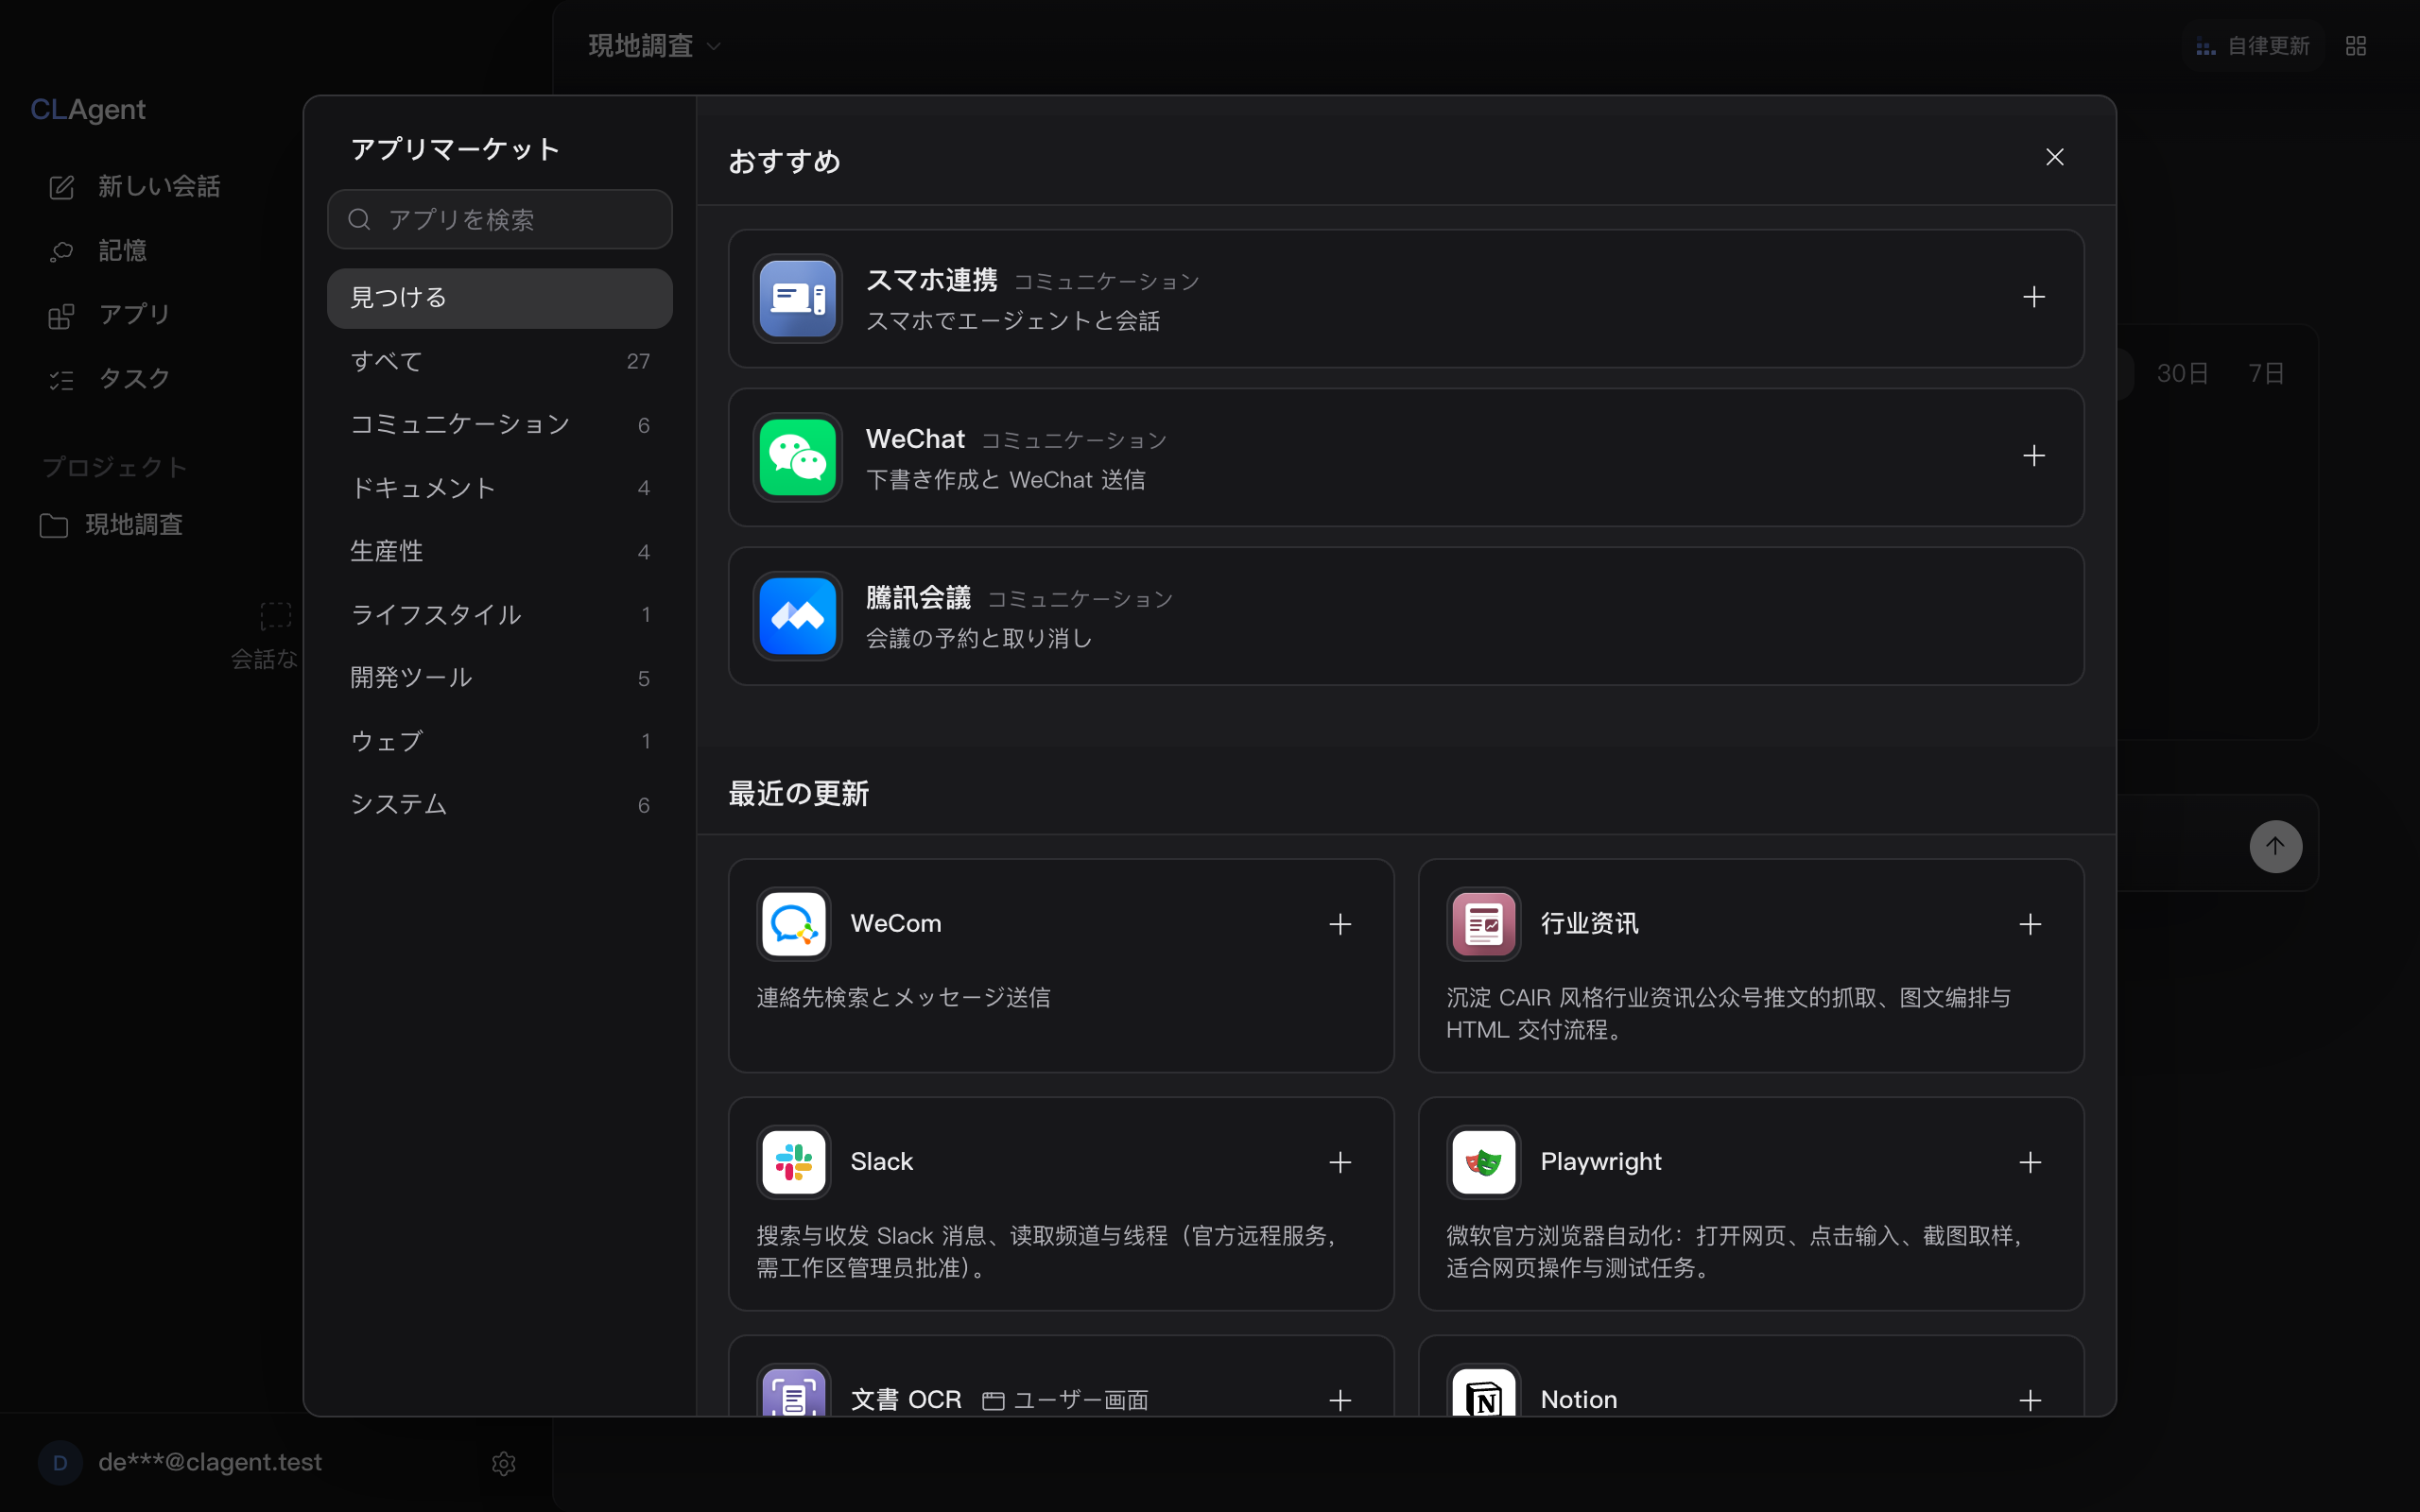Select the 30日 range in background panel

2182,374
